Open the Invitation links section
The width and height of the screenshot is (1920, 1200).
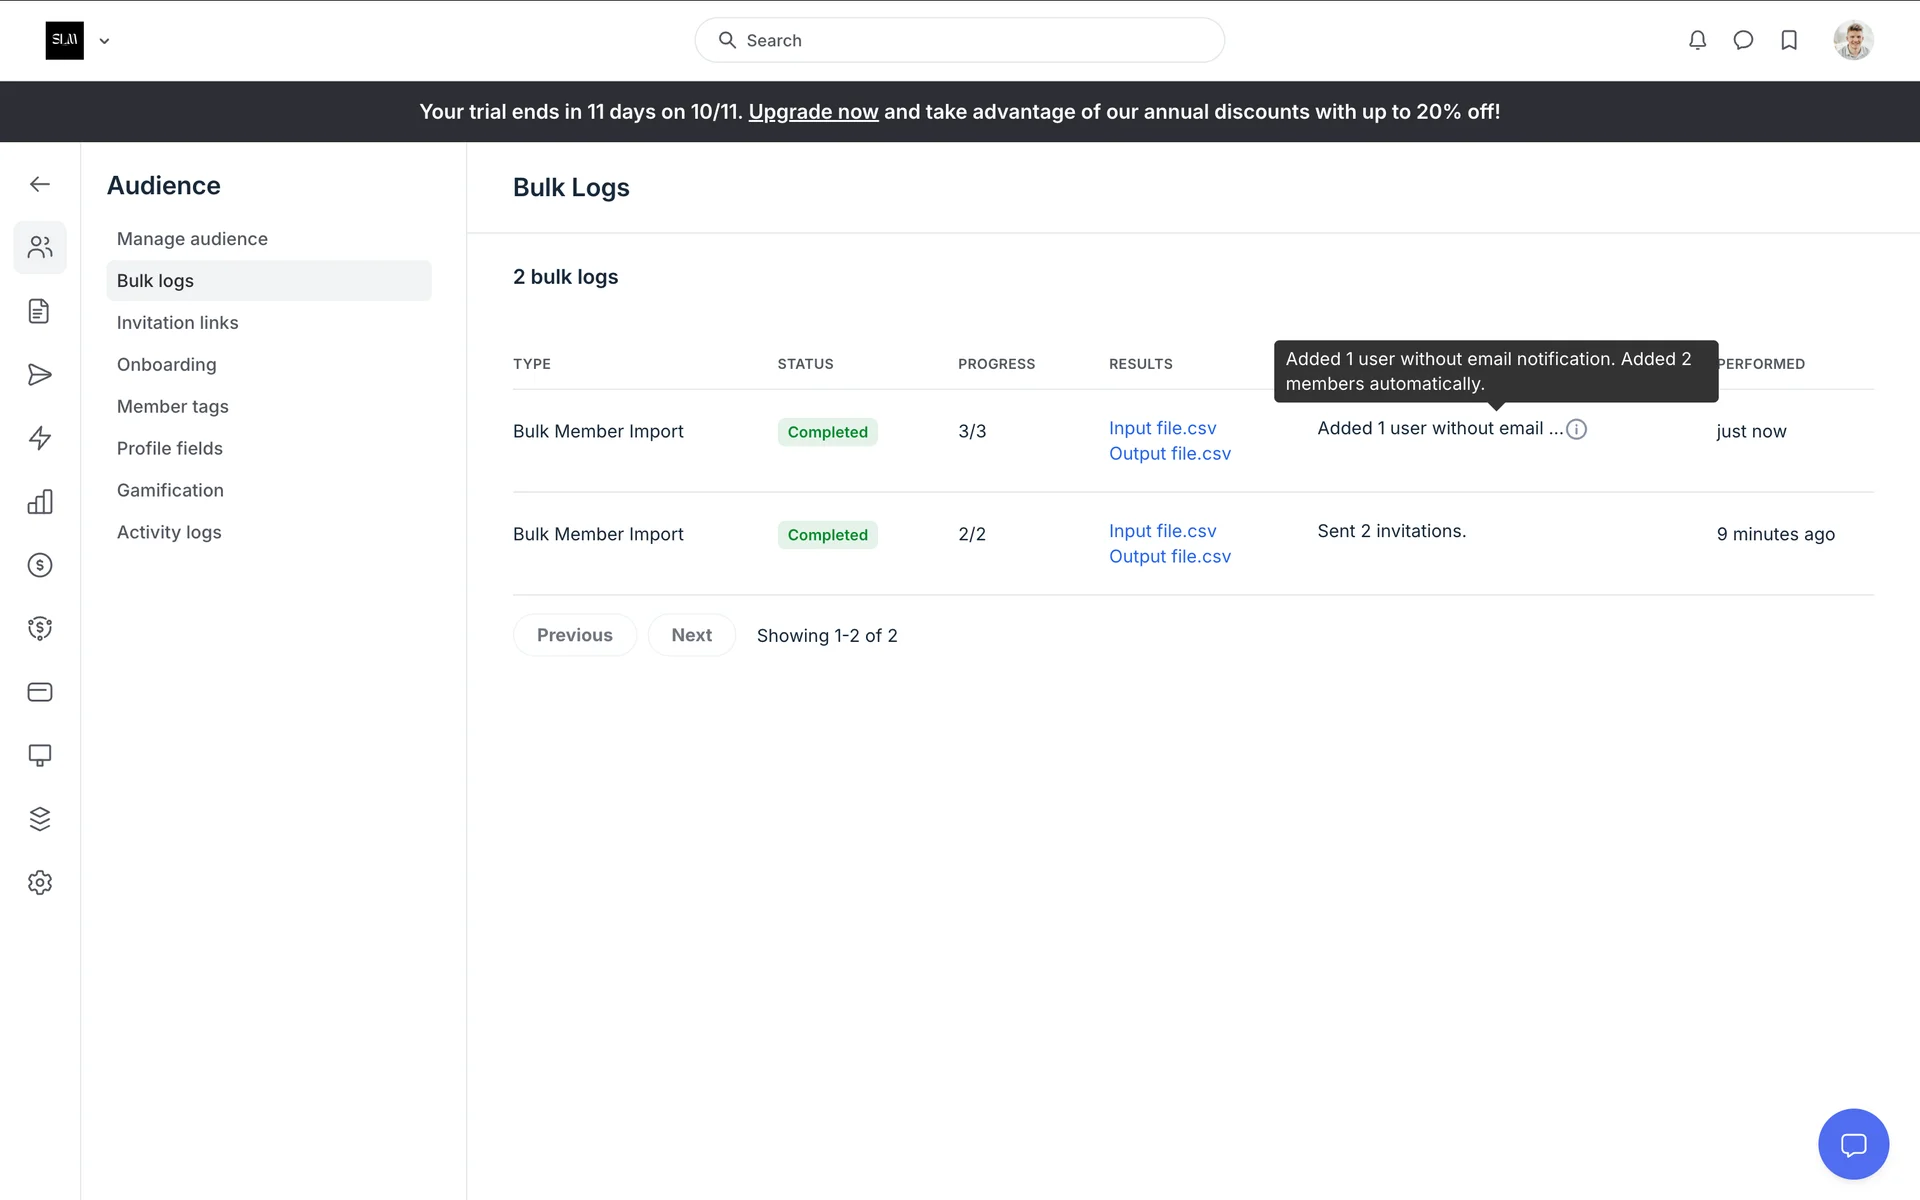click(x=177, y=323)
